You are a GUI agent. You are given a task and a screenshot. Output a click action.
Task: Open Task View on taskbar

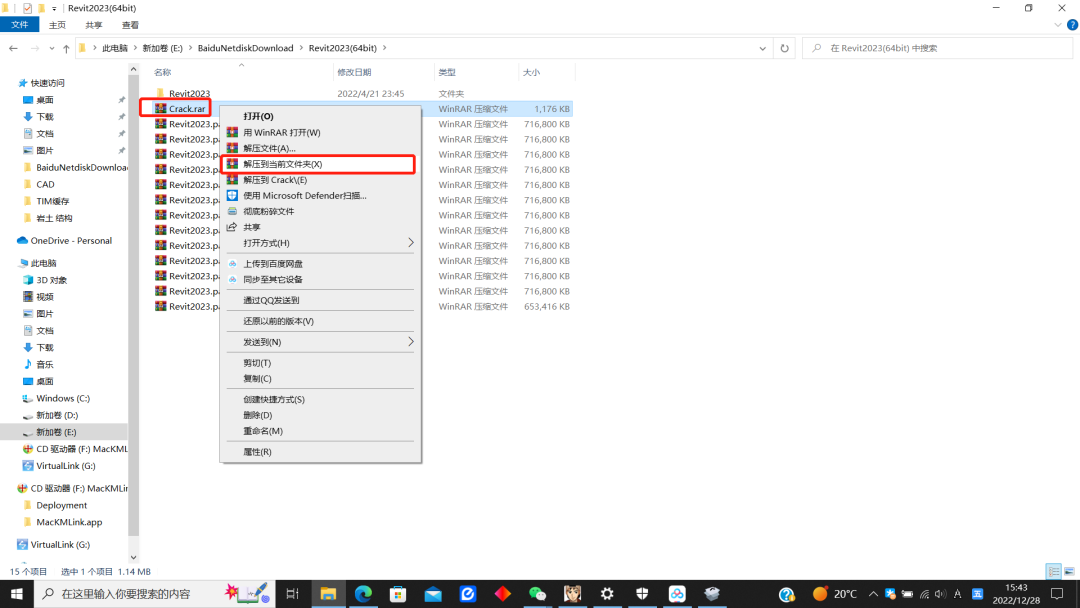(292, 594)
